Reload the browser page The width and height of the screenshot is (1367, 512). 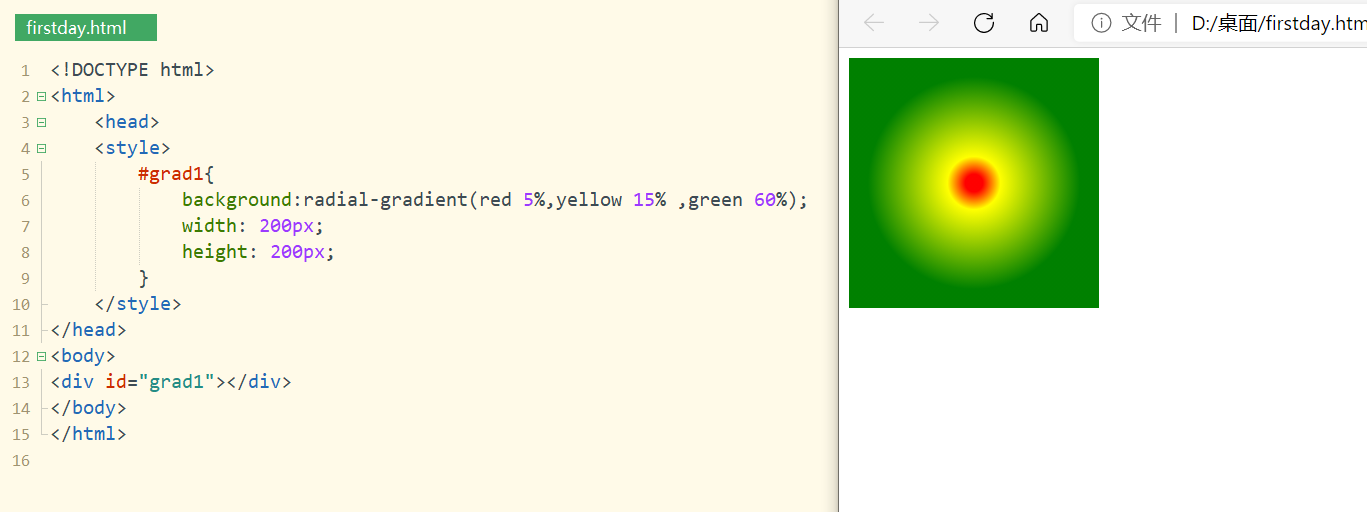pyautogui.click(x=984, y=23)
